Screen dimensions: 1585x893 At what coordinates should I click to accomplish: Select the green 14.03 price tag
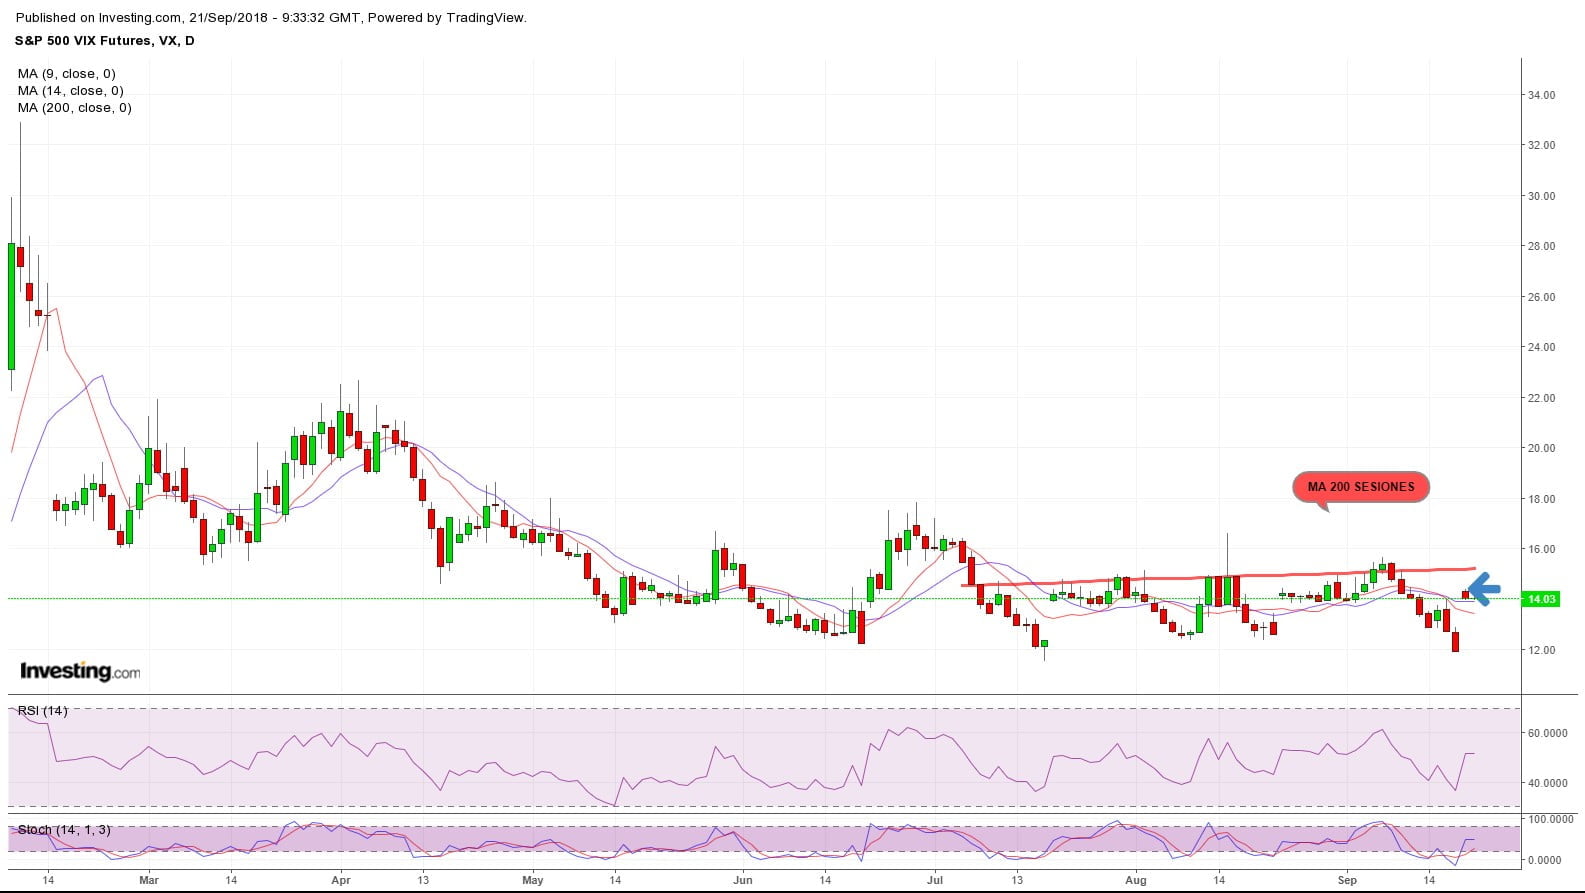click(1540, 599)
